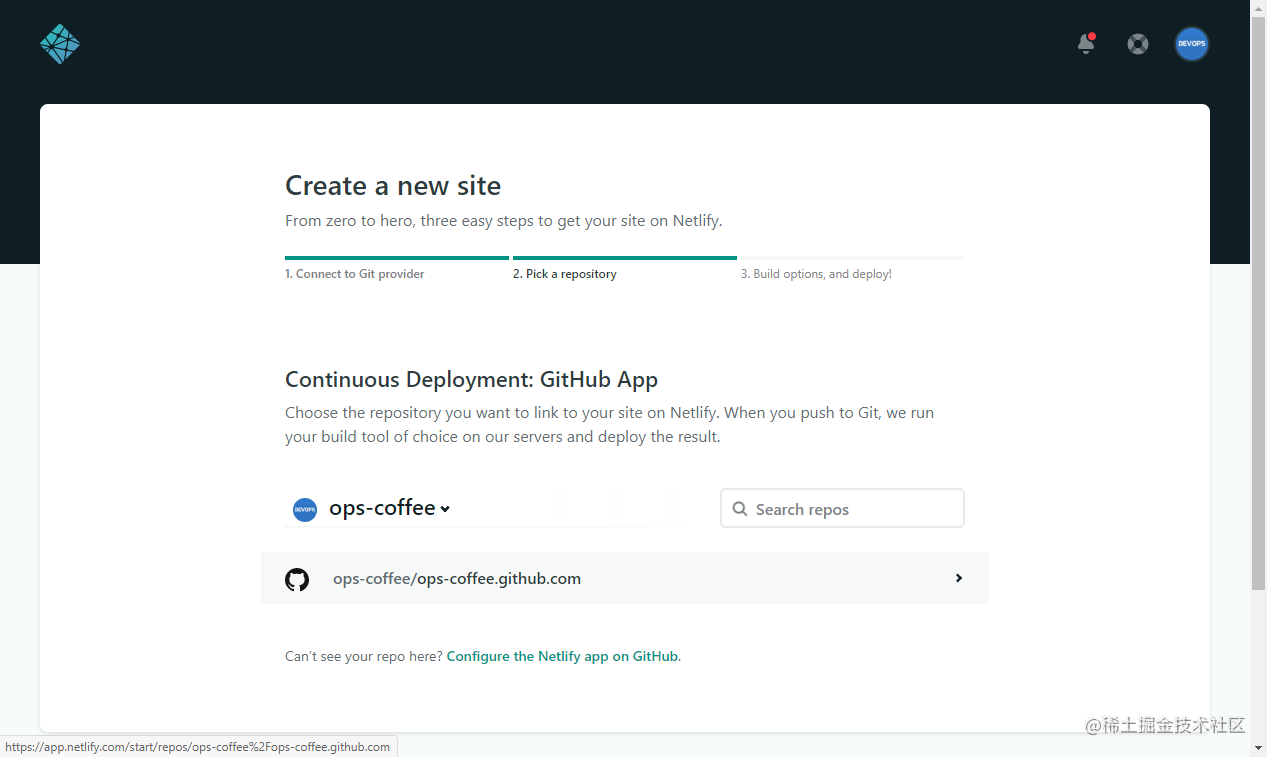The image size is (1267, 757).
Task: Click the scrollbar down arrow
Action: click(x=1258, y=748)
